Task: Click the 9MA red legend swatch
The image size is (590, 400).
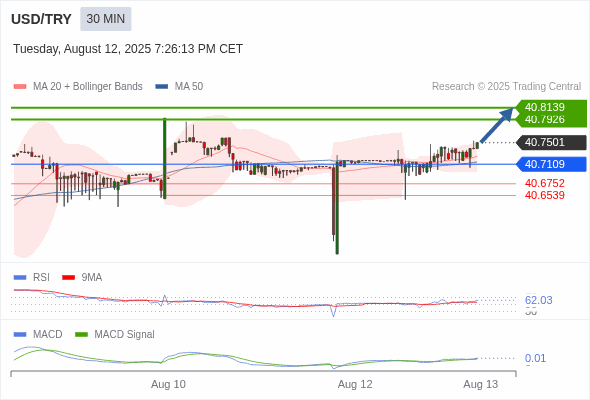Action: tap(68, 278)
